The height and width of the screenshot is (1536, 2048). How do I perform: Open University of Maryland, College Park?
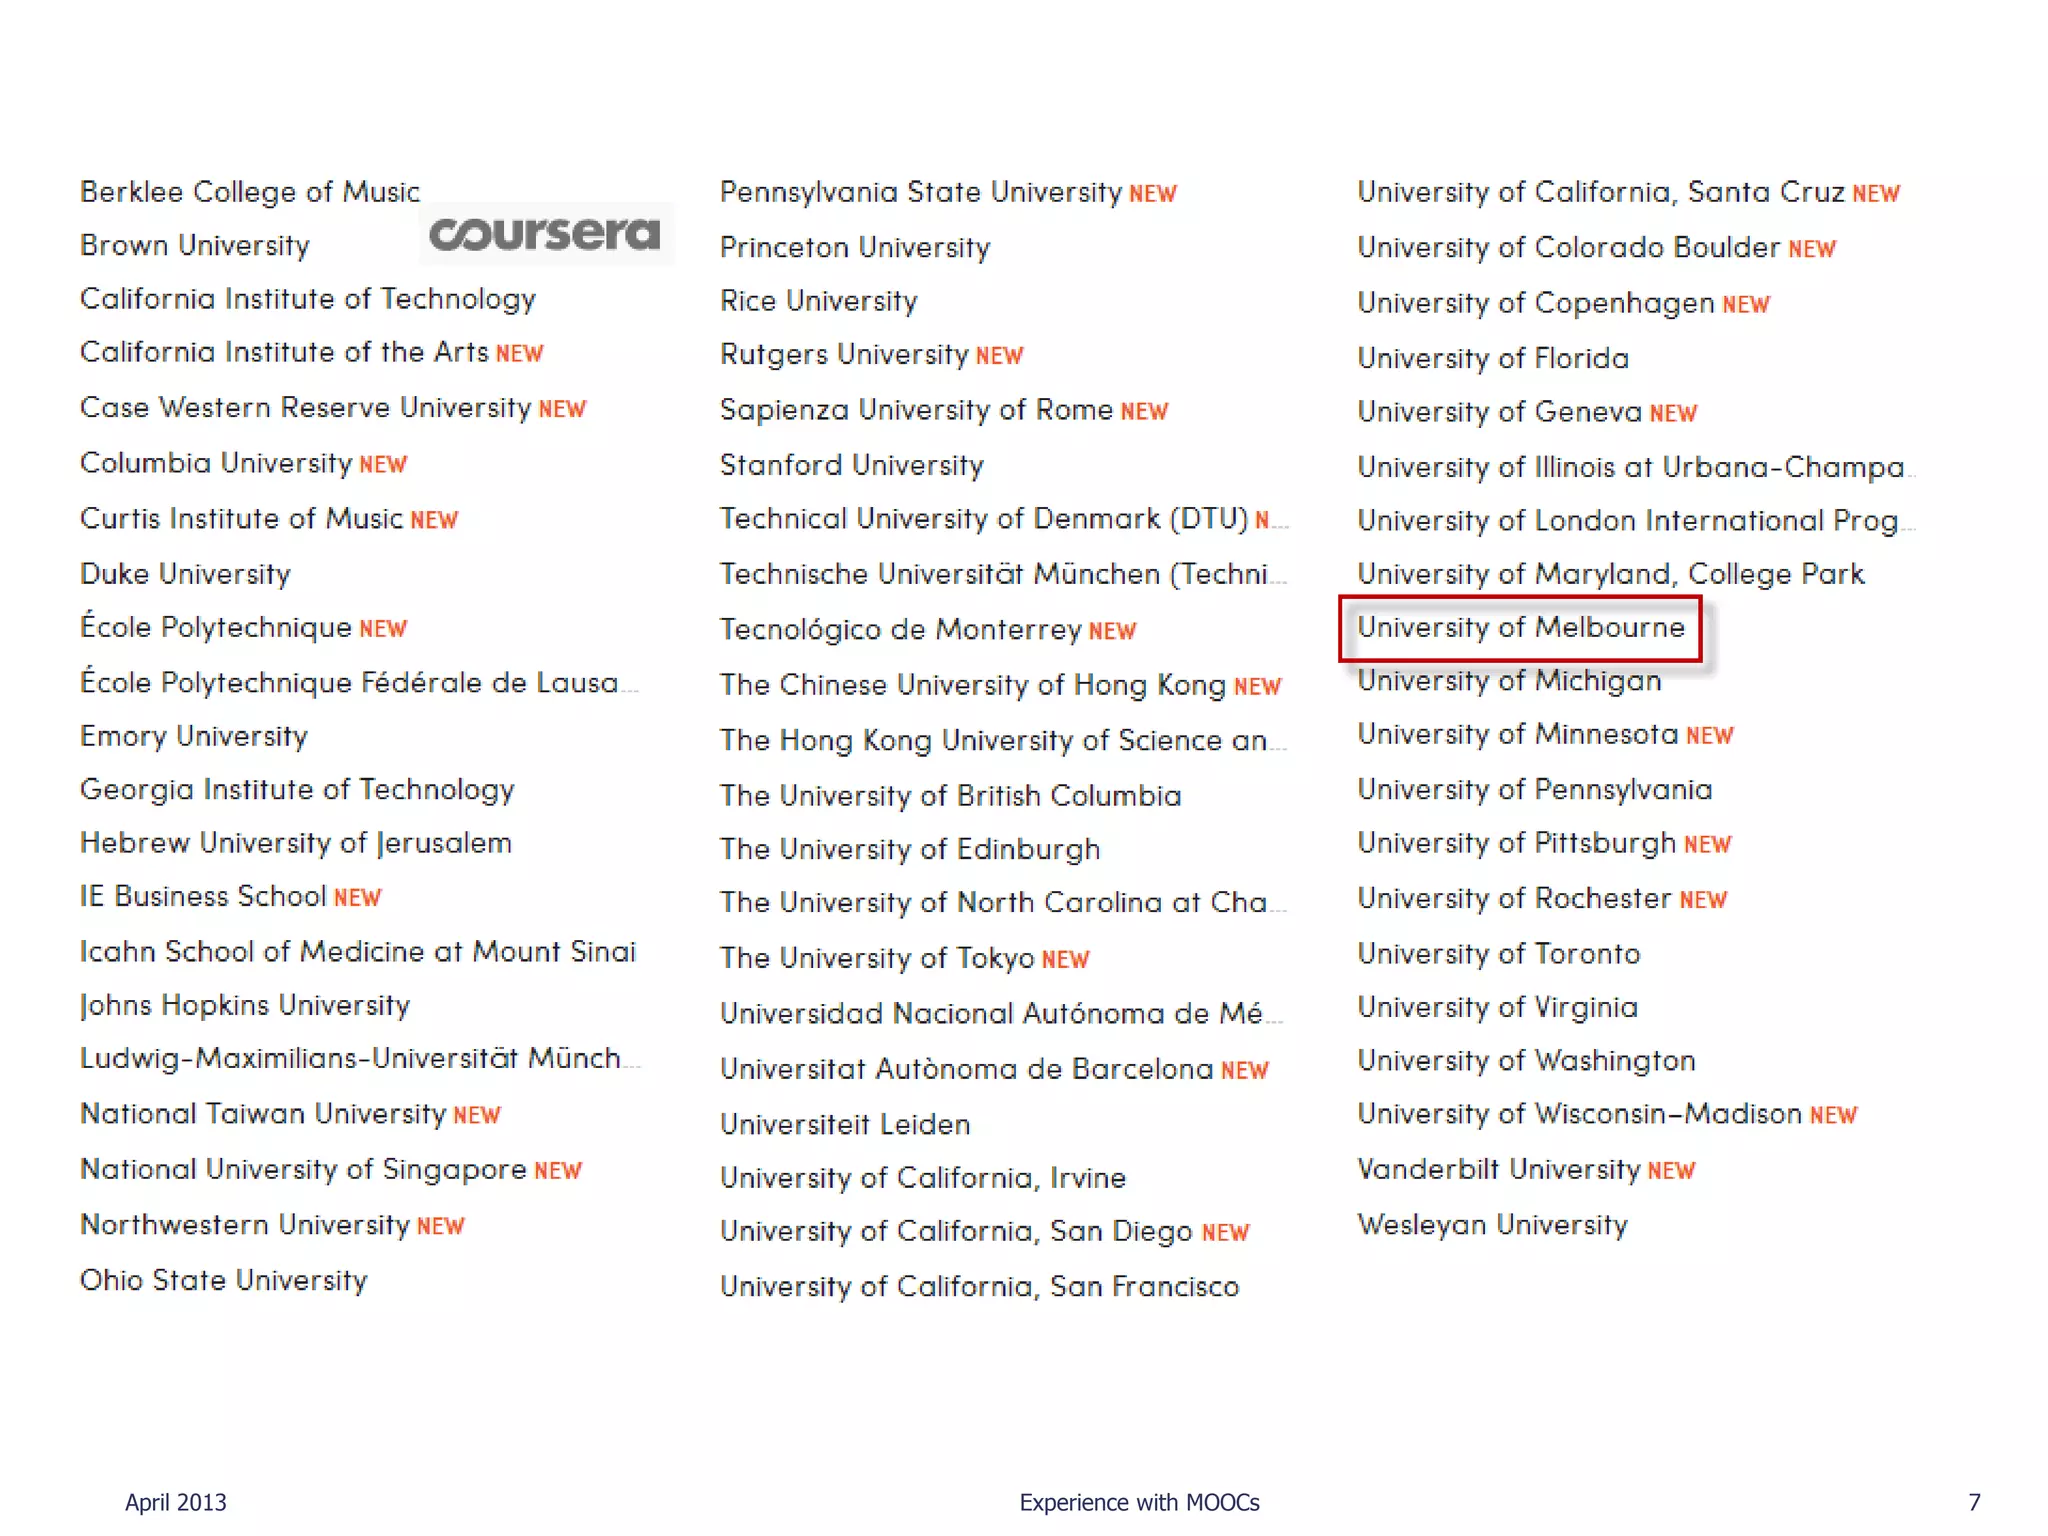click(1611, 575)
